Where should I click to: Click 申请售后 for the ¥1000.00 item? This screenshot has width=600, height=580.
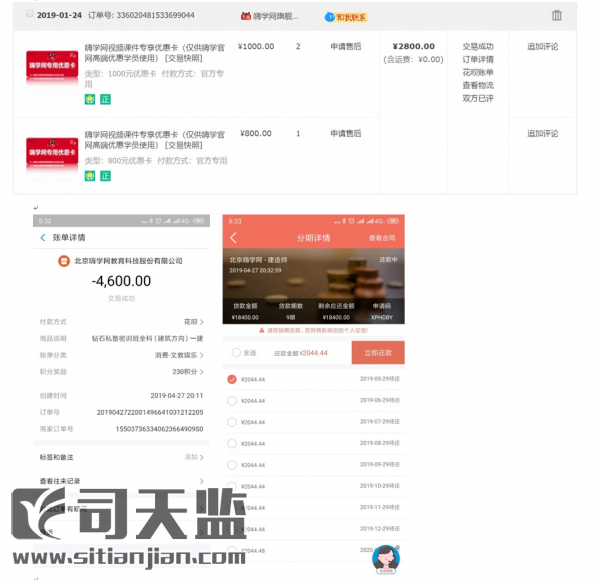click(x=346, y=47)
